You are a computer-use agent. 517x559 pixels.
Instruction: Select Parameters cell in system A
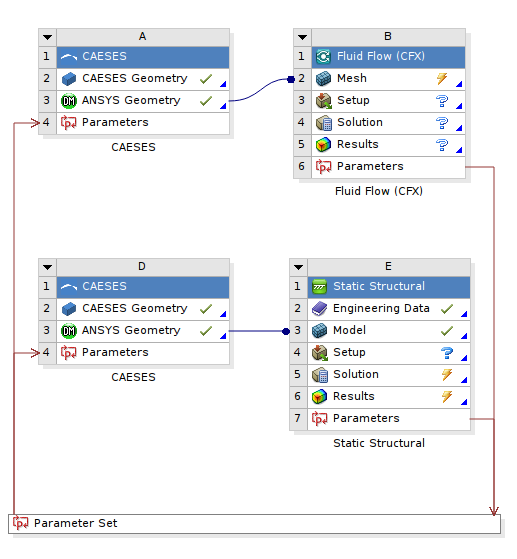[x=143, y=123]
